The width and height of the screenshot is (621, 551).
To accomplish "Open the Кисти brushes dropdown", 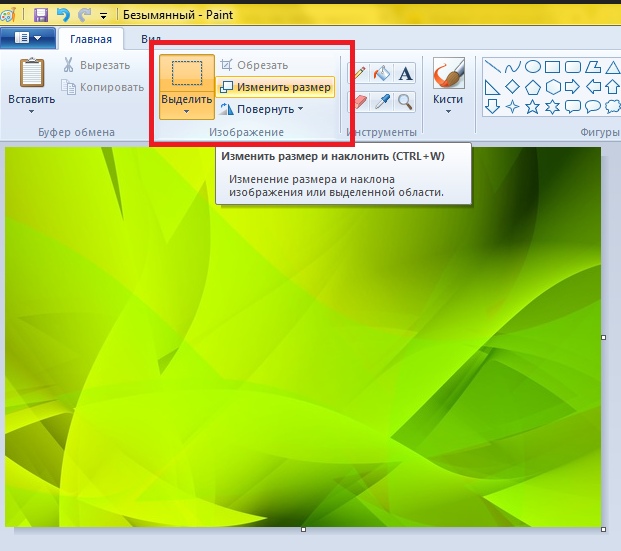I will [x=447, y=112].
